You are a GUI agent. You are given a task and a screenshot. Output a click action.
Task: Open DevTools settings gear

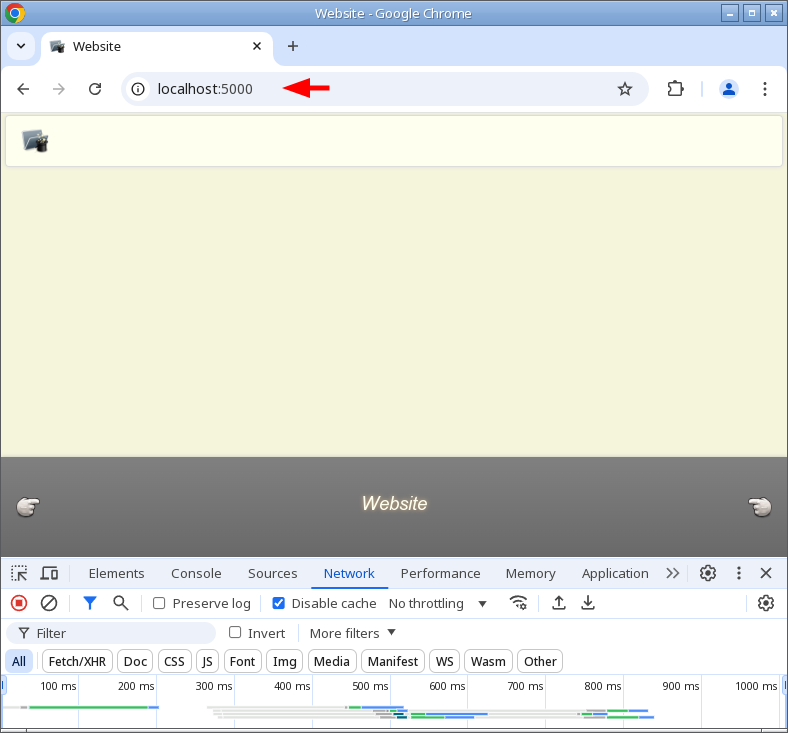pos(708,573)
